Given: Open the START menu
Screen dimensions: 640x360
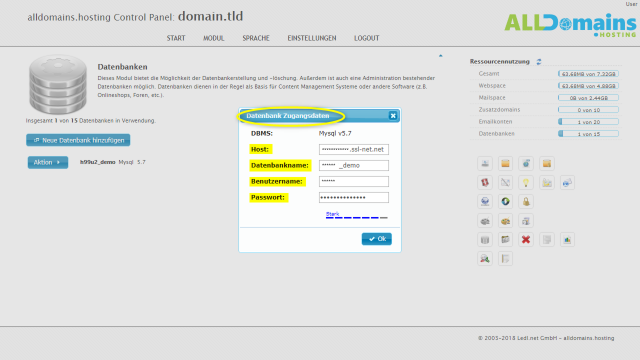Looking at the screenshot, I should (176, 38).
